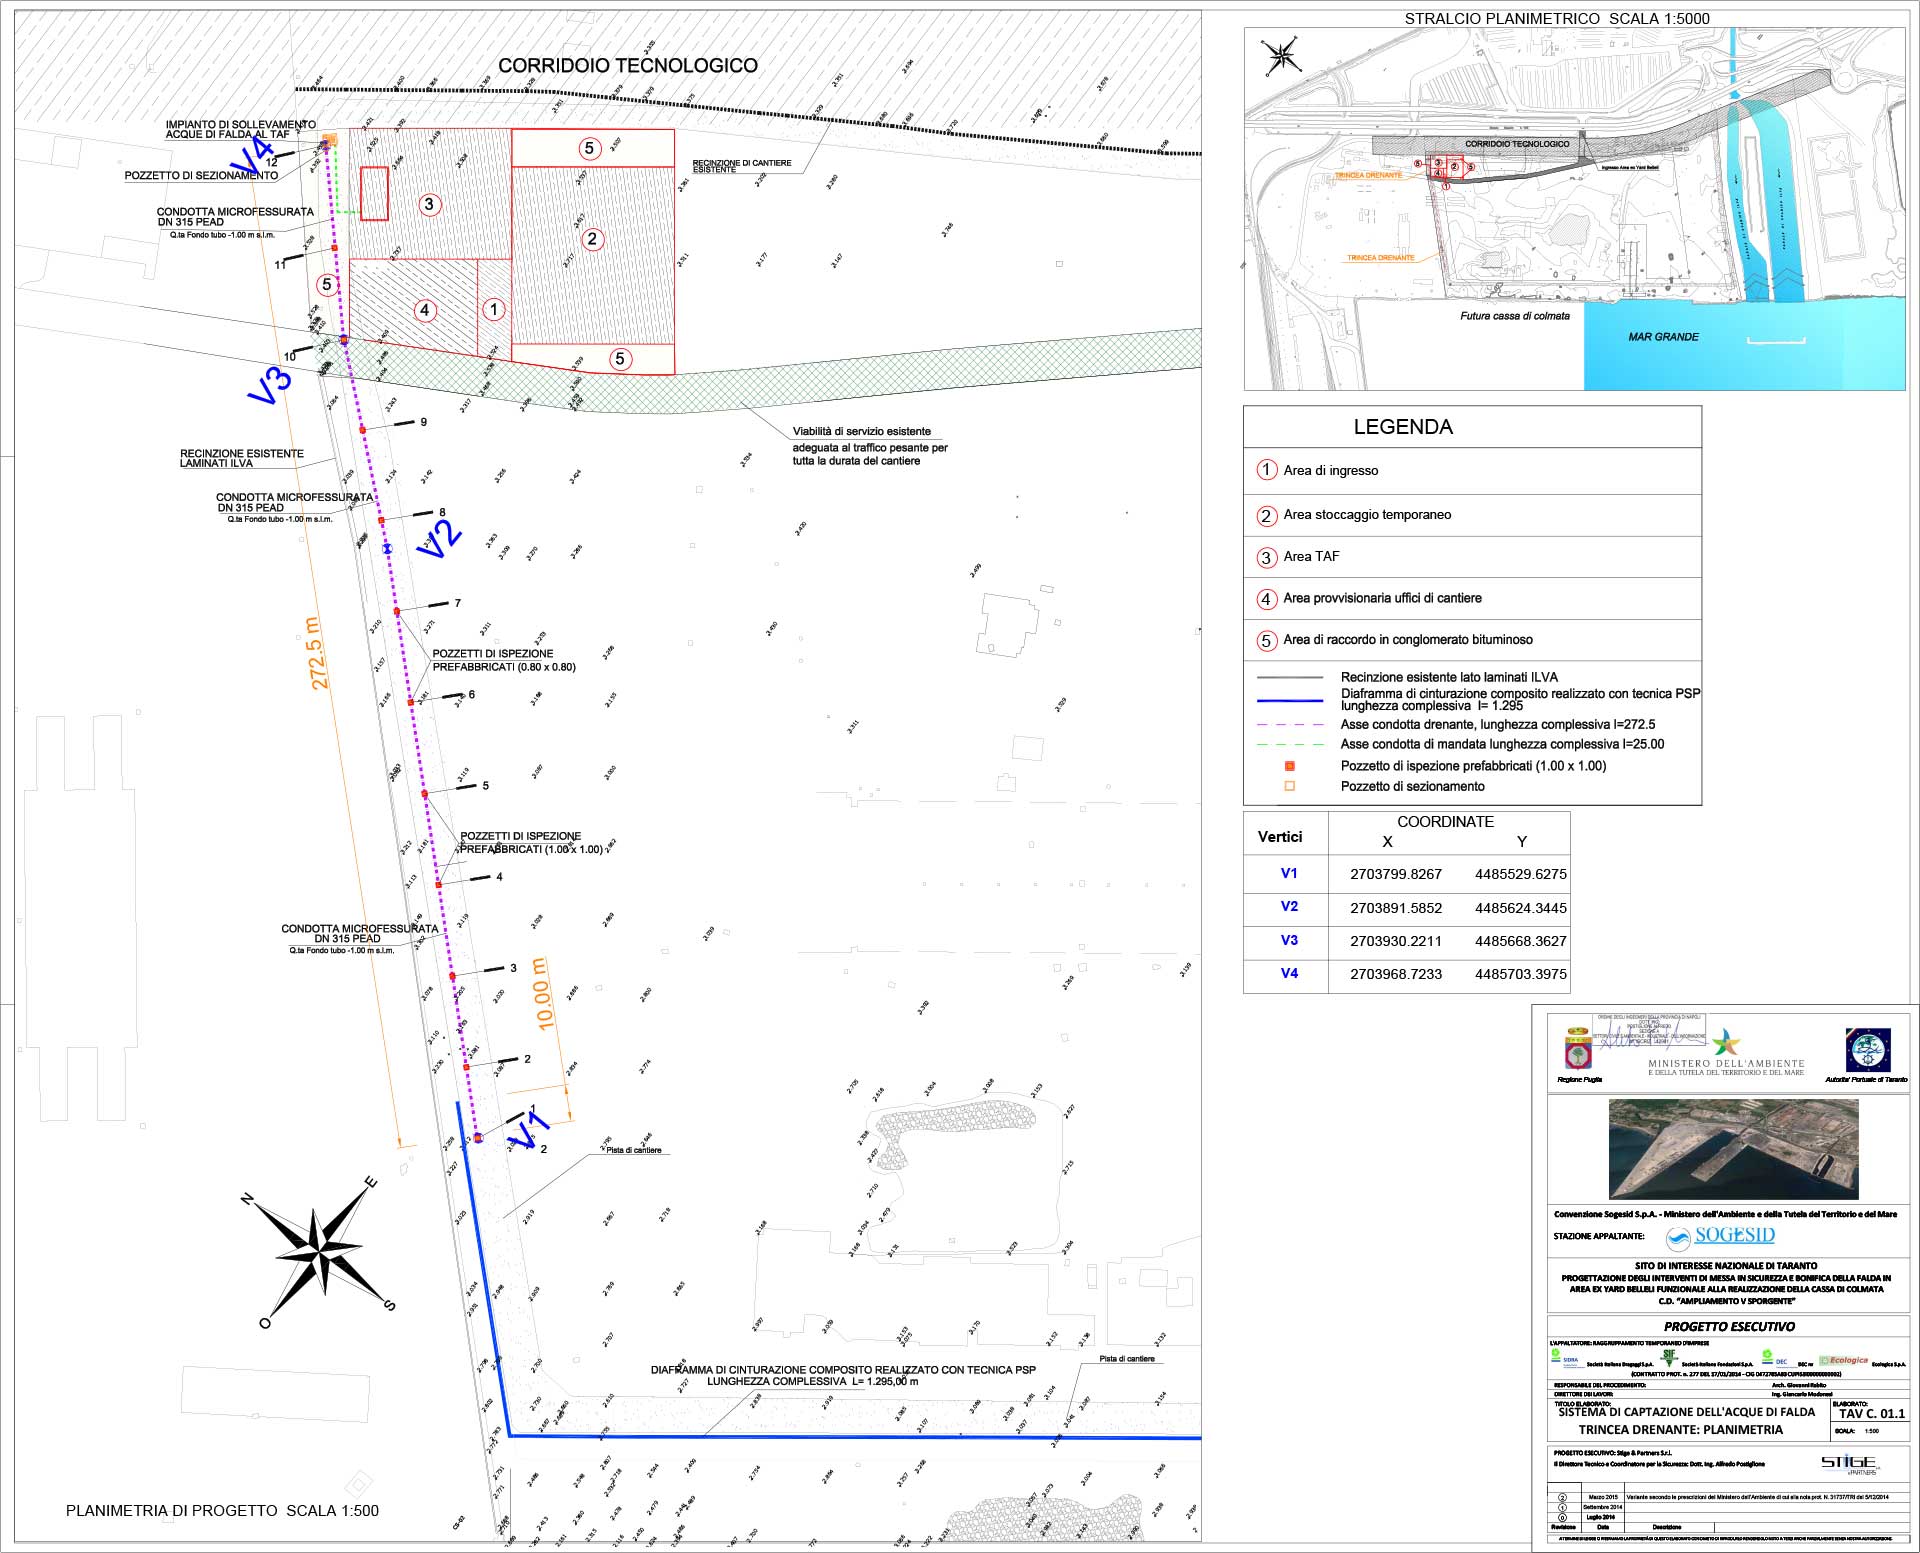Click the PROGETTO ESECUTIVO heading in the title block

[x=1729, y=1327]
